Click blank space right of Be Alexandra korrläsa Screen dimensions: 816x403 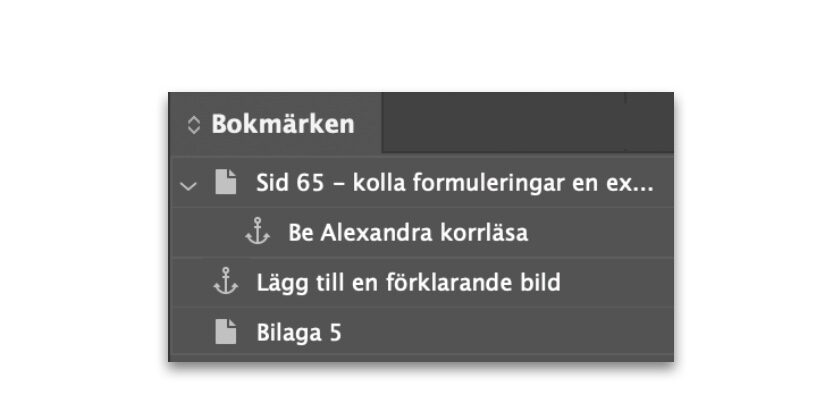pyautogui.click(x=601, y=232)
